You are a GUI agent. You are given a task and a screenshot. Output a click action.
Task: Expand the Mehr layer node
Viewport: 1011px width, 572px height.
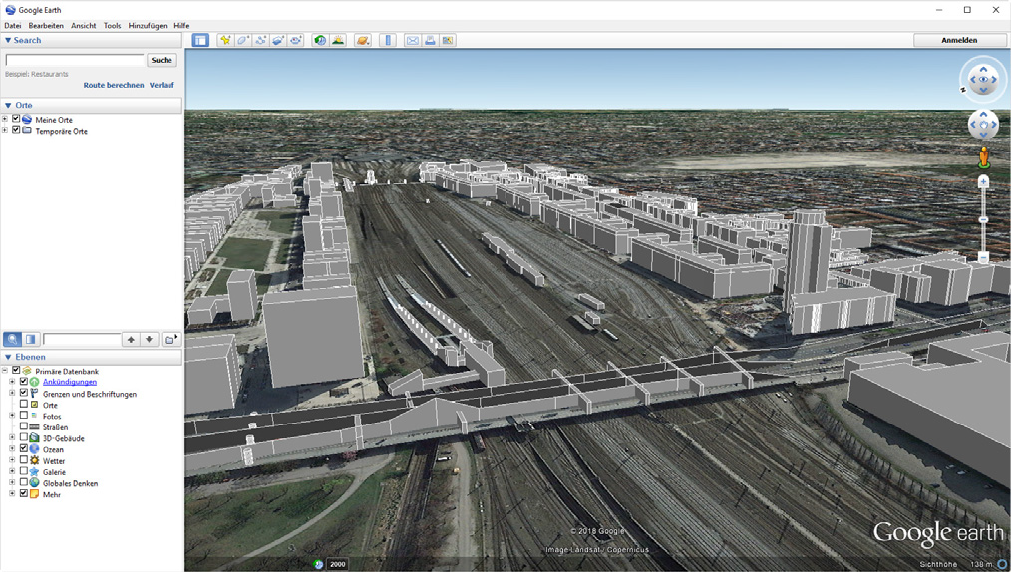click(x=12, y=494)
